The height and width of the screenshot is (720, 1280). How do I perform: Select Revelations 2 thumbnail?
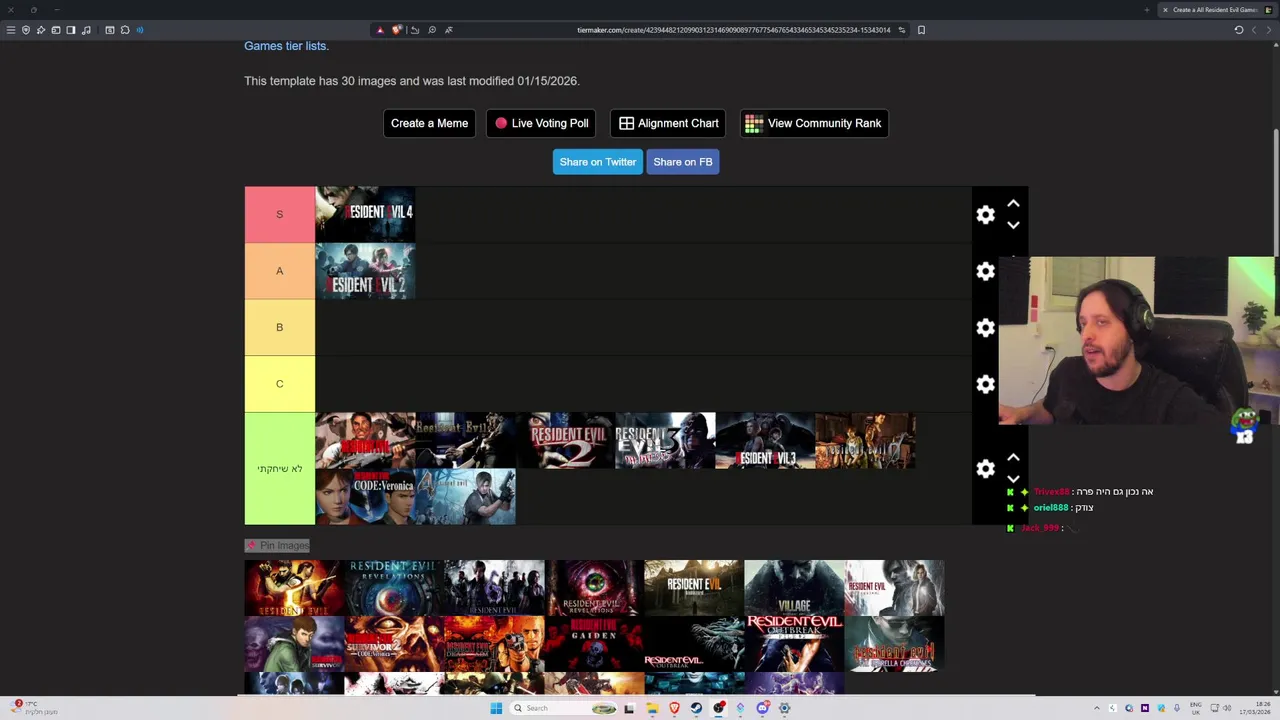point(594,587)
